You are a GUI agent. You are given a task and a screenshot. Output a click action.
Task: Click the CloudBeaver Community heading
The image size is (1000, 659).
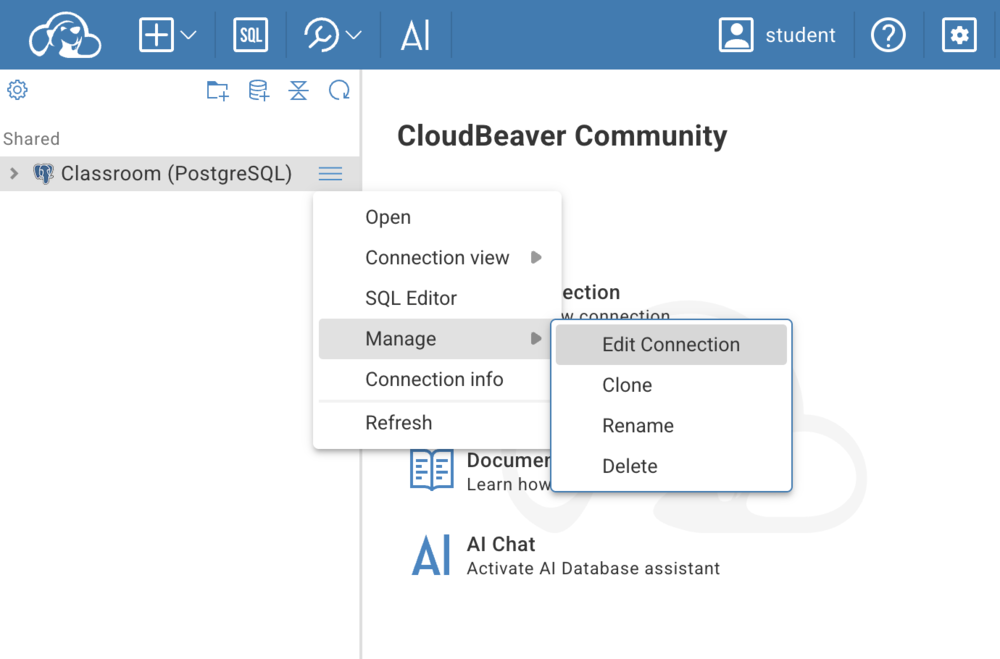[x=562, y=136]
